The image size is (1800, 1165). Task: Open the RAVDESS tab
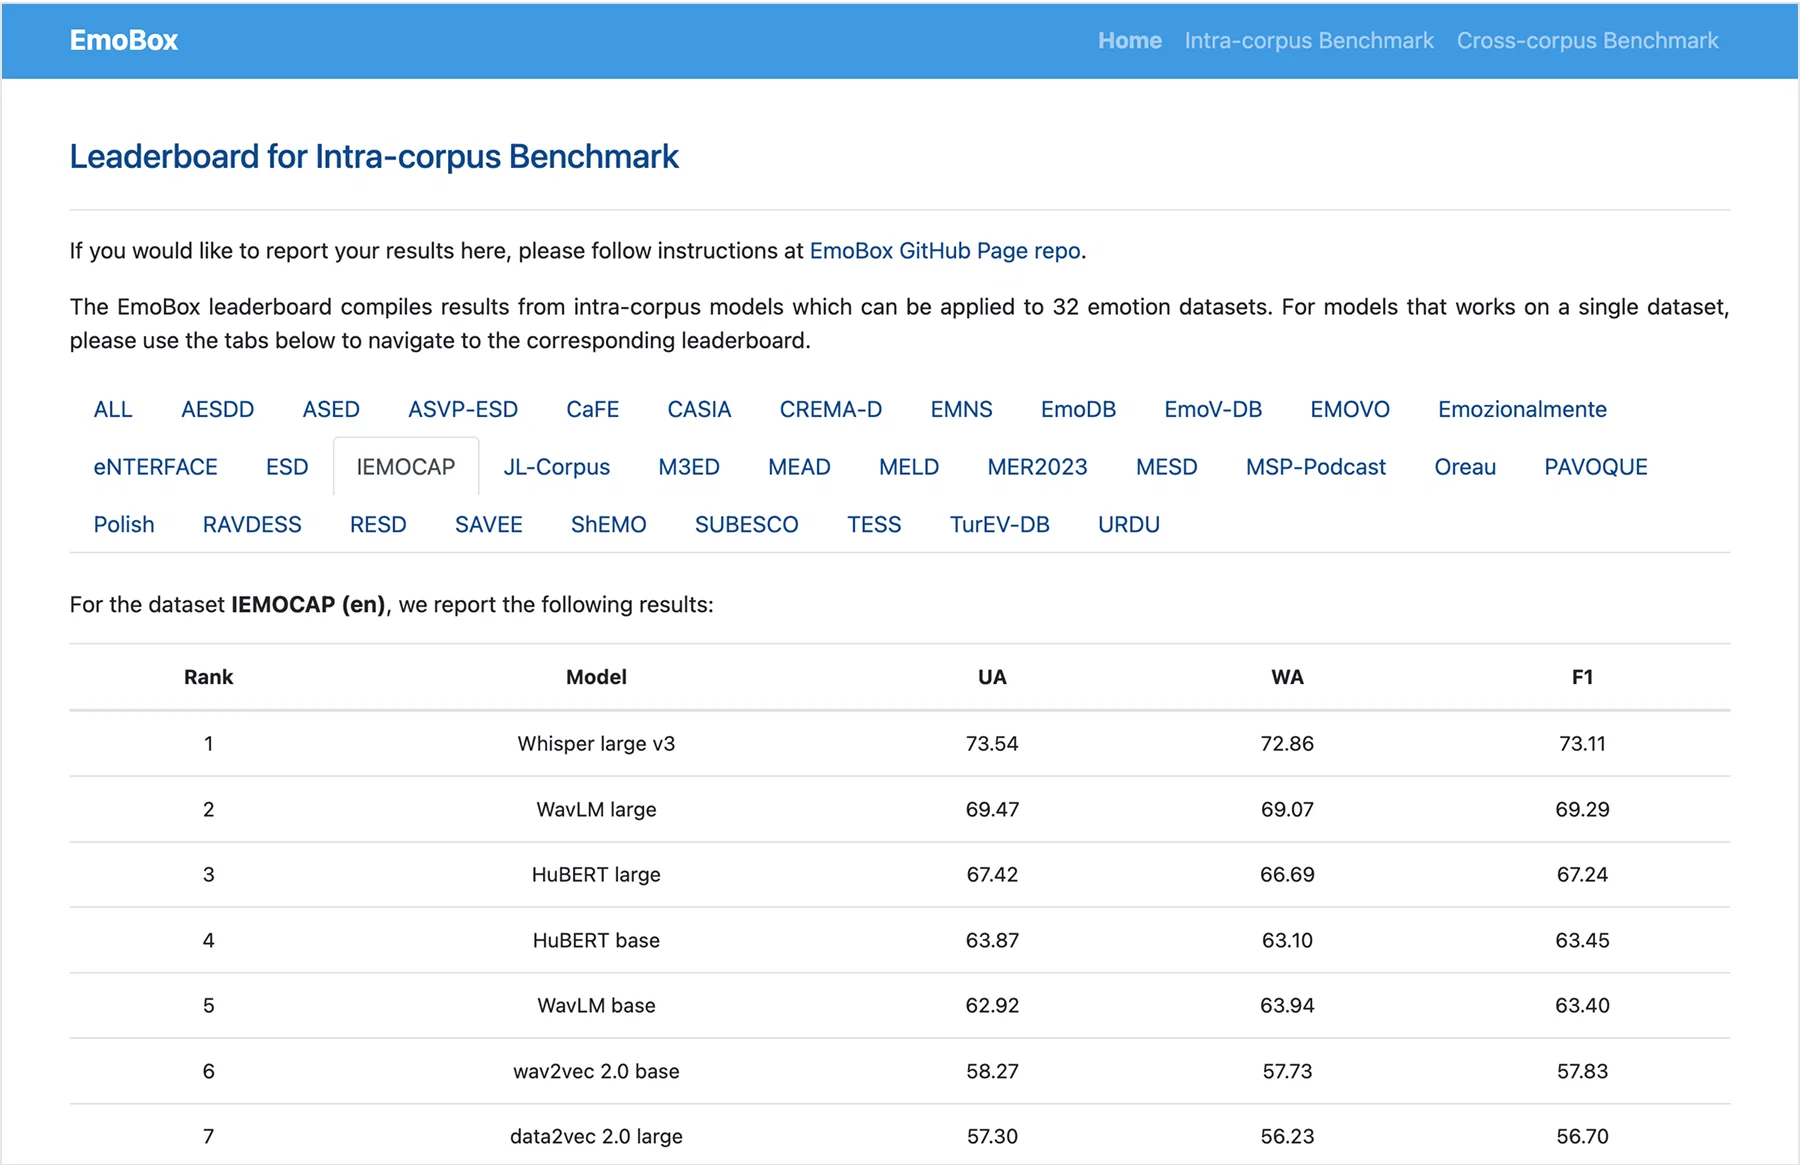point(252,525)
